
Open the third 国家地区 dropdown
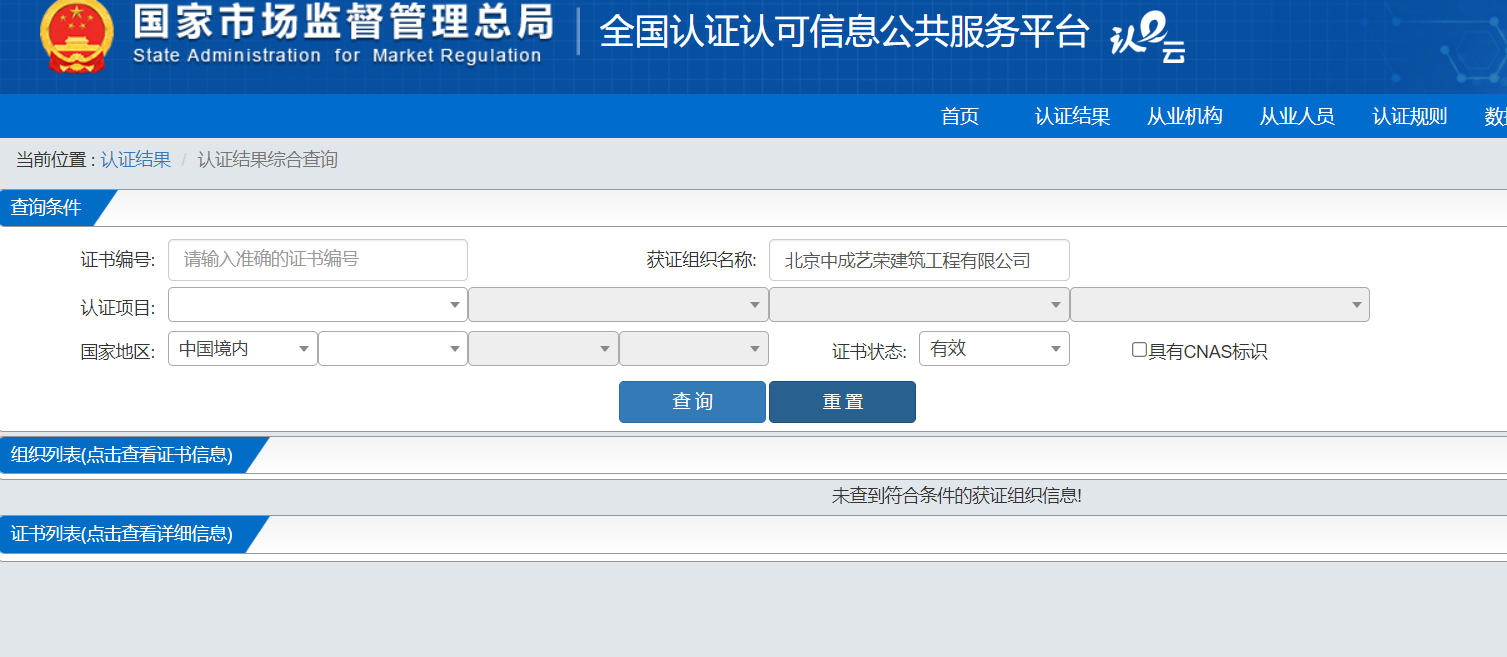click(x=543, y=349)
